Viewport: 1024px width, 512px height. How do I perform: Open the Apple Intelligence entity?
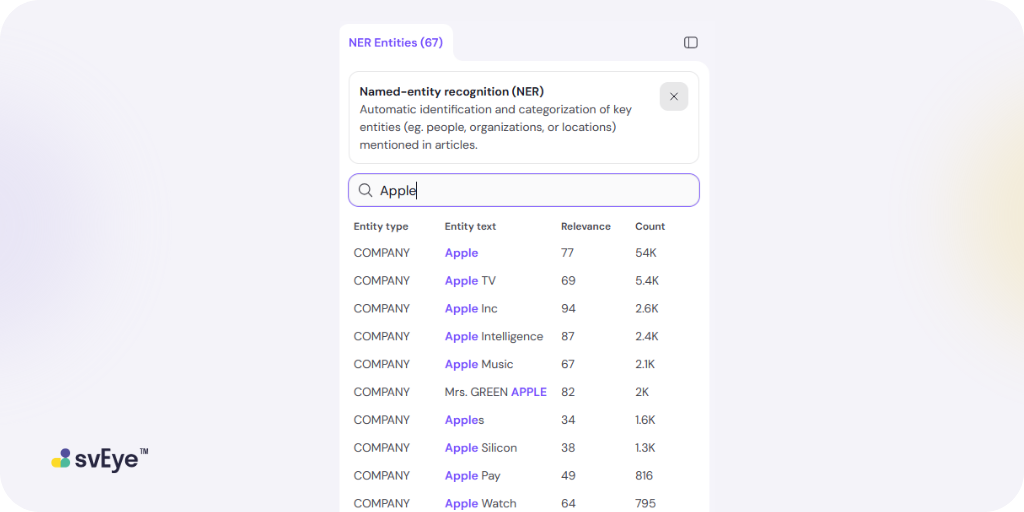pos(494,336)
